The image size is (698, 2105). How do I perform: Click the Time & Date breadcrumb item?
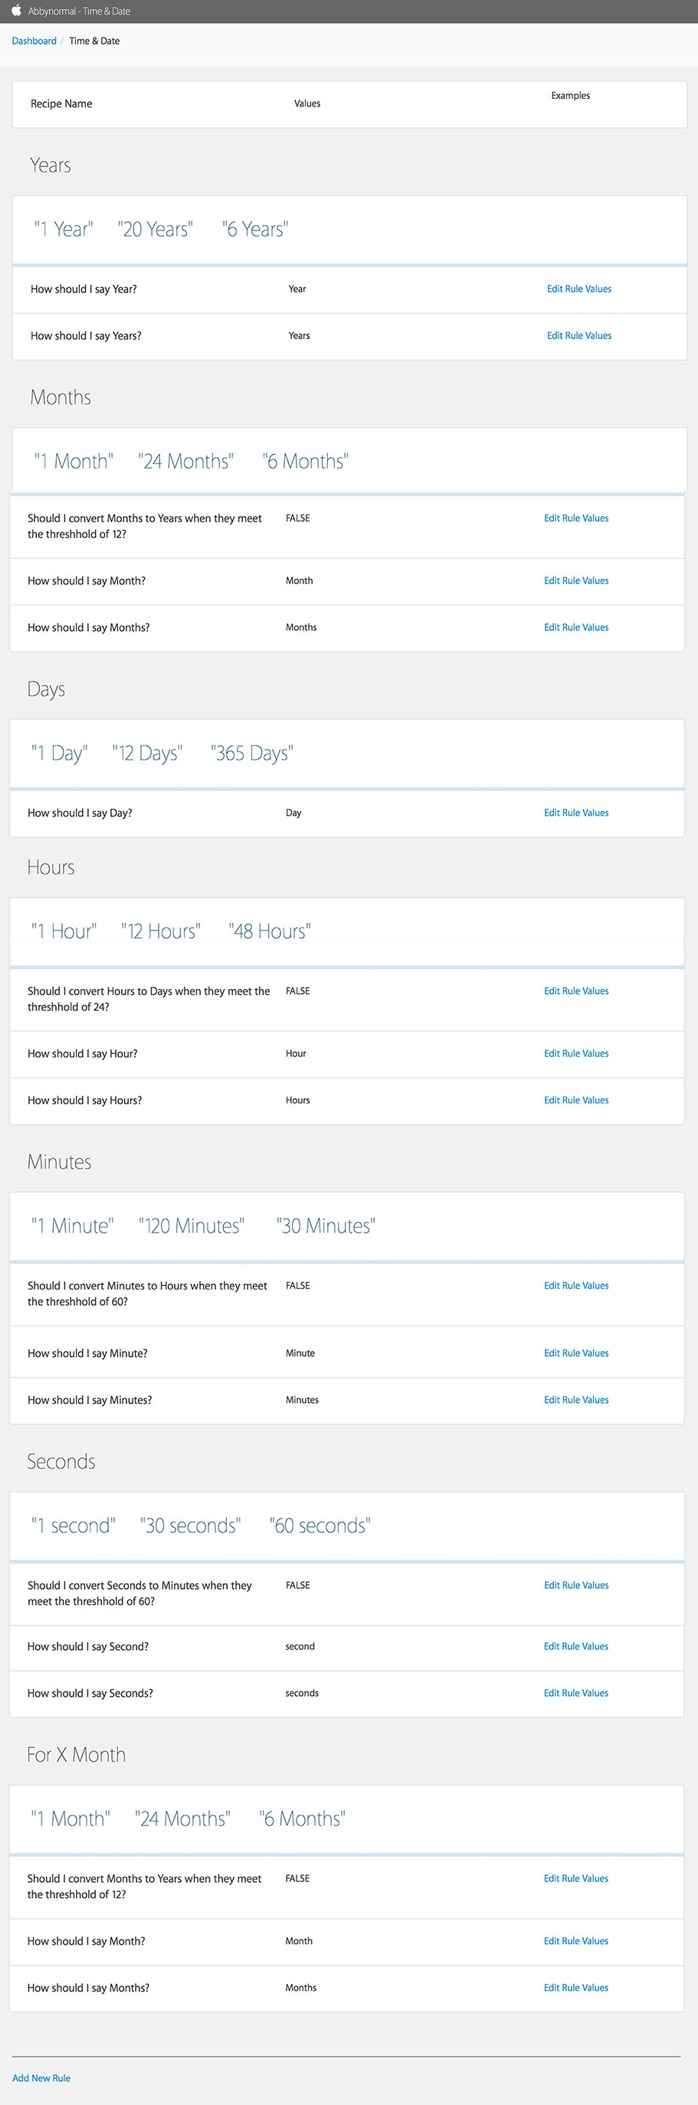[x=94, y=41]
